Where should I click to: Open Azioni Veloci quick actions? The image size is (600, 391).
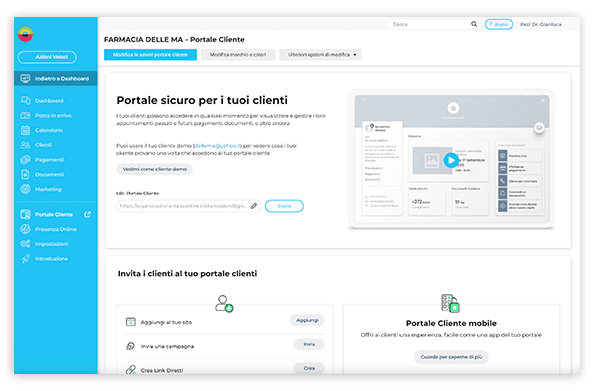[x=47, y=57]
